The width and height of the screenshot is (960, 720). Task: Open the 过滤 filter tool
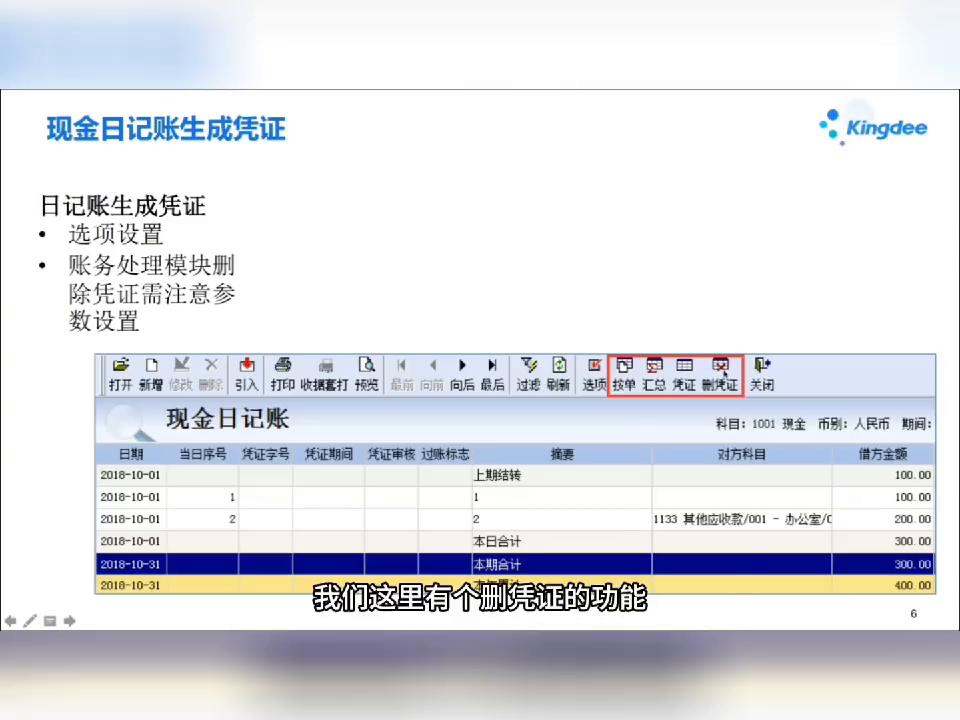click(x=529, y=372)
